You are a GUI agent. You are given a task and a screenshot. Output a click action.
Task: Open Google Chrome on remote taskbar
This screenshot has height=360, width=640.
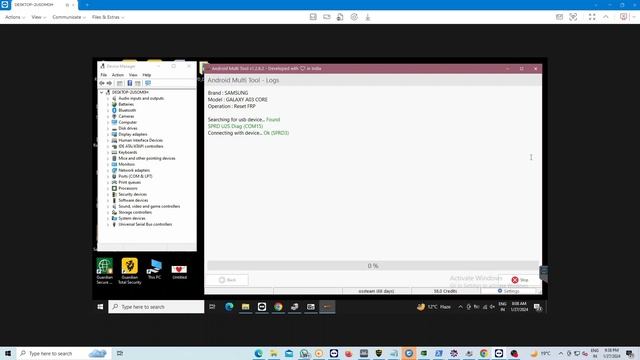tap(278, 307)
